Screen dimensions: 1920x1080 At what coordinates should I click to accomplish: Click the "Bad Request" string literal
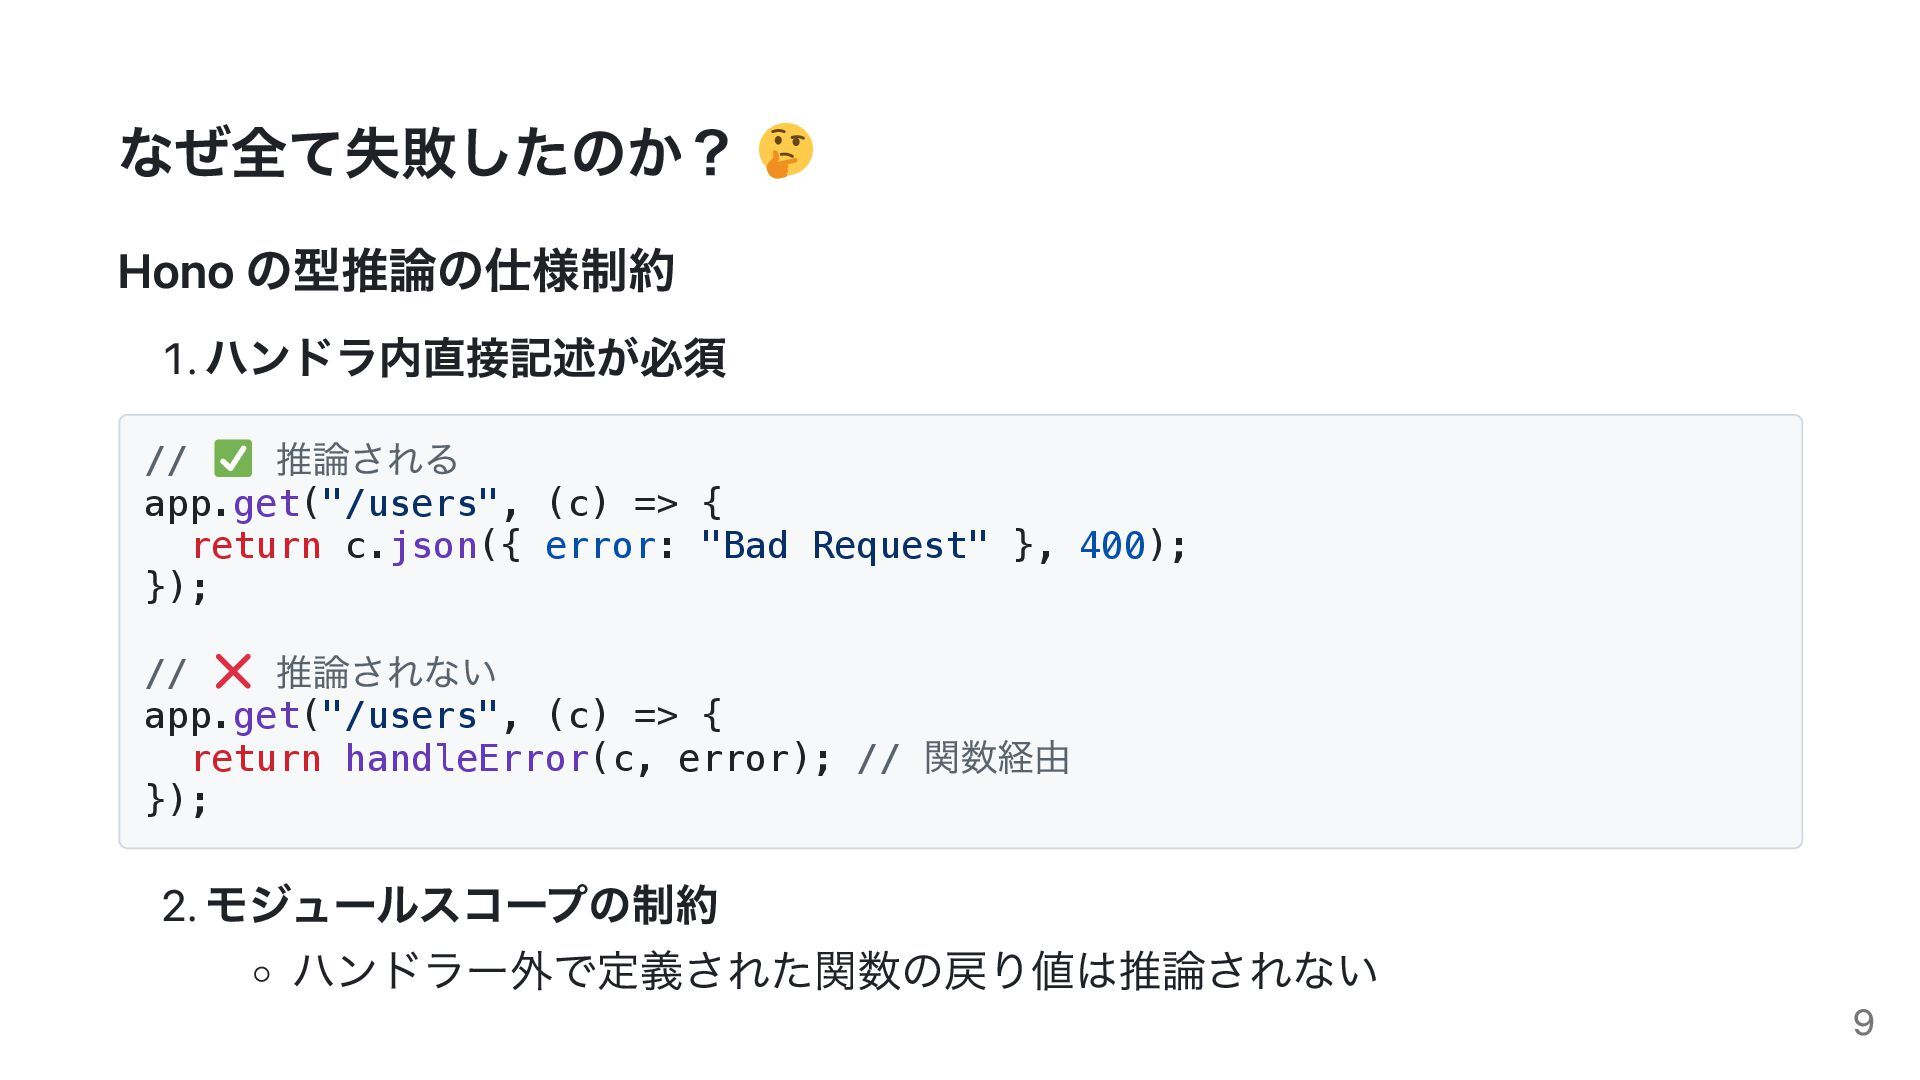pyautogui.click(x=844, y=545)
